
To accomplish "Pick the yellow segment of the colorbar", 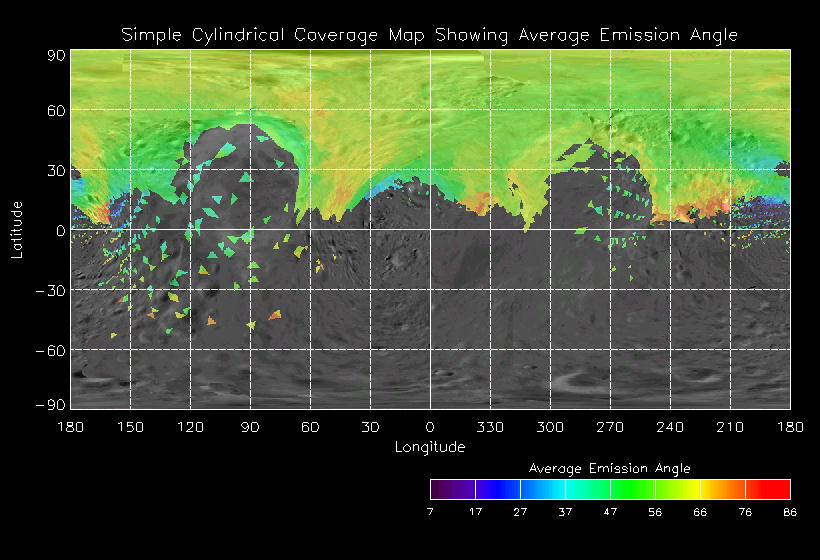I will click(x=685, y=489).
